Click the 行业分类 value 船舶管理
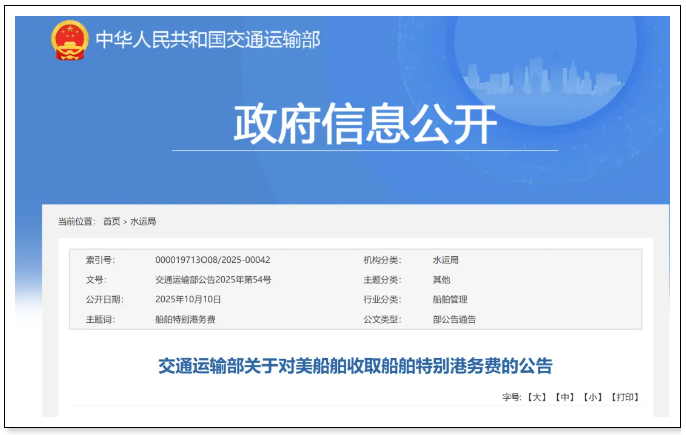This screenshot has width=686, height=435. coord(449,299)
